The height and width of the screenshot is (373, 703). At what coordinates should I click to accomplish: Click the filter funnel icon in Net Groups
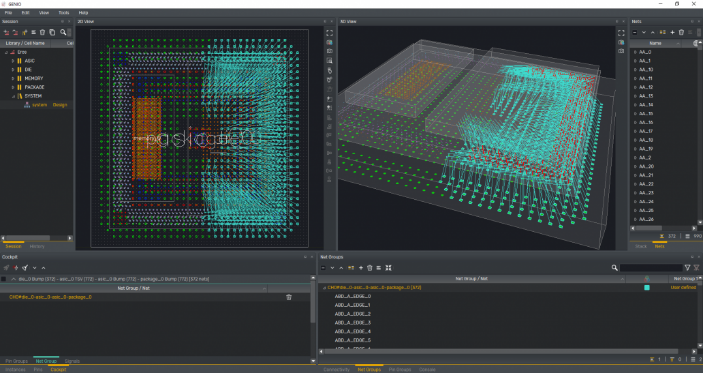[687, 268]
